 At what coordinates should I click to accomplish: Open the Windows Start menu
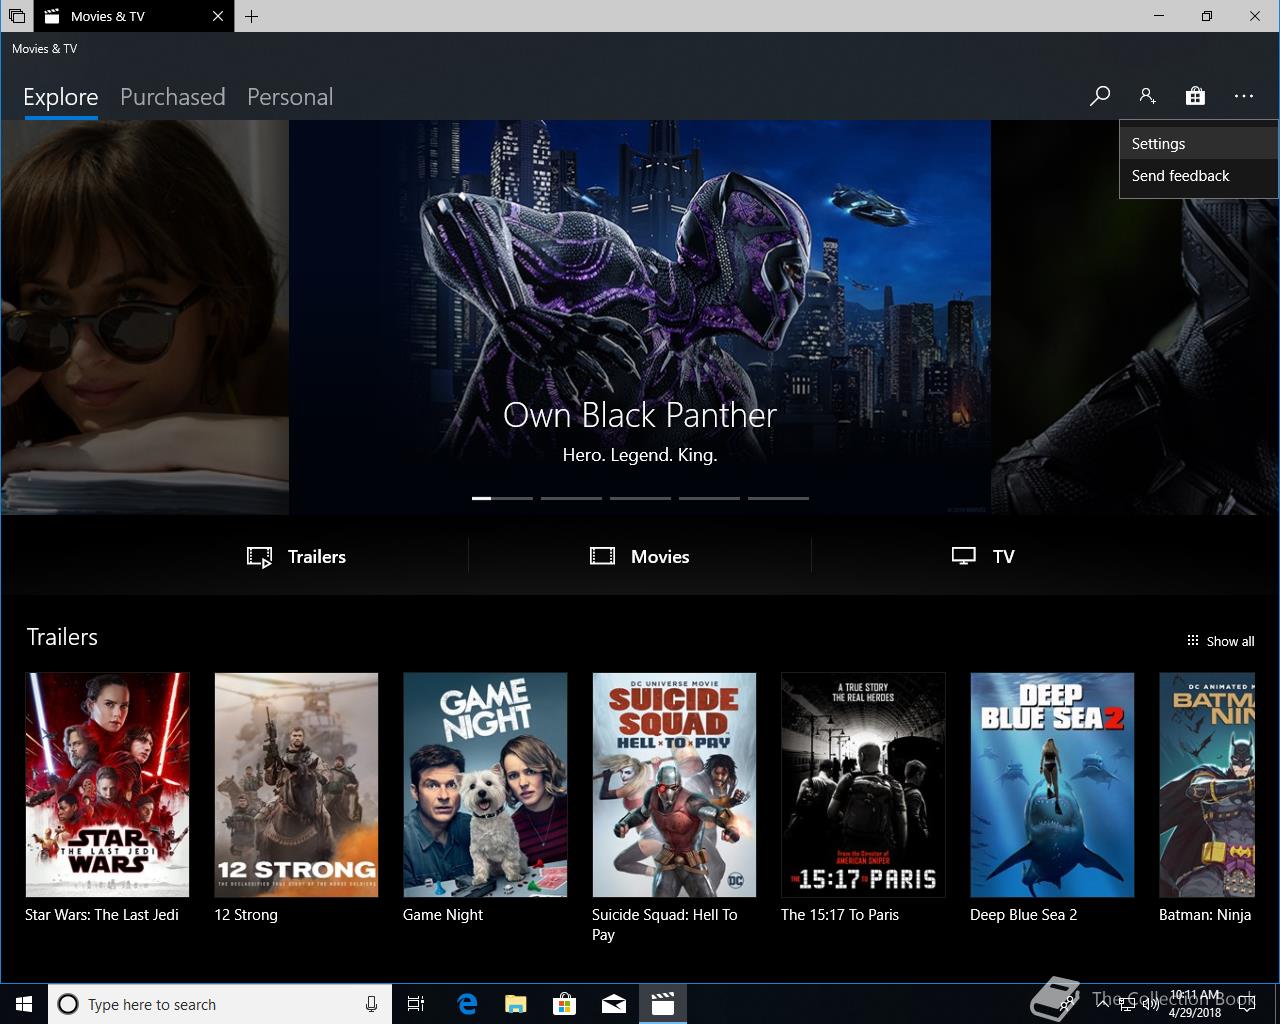click(24, 1004)
